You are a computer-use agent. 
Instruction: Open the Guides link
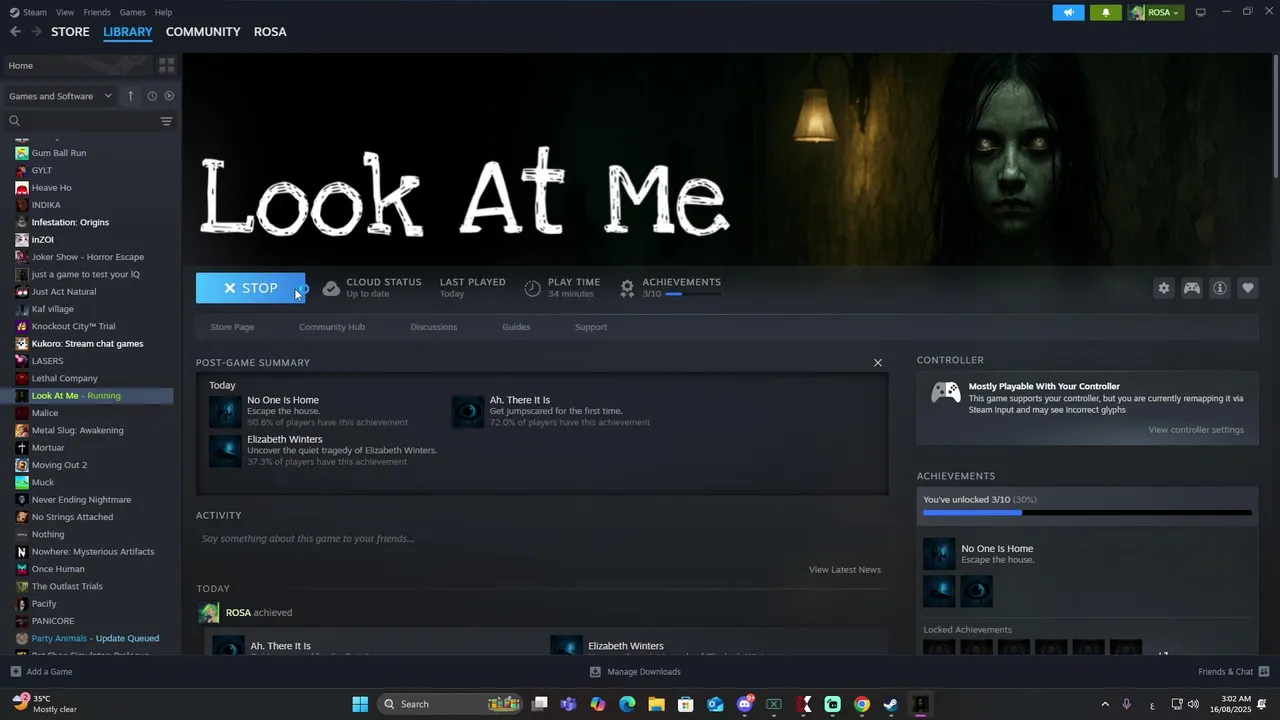click(516, 327)
